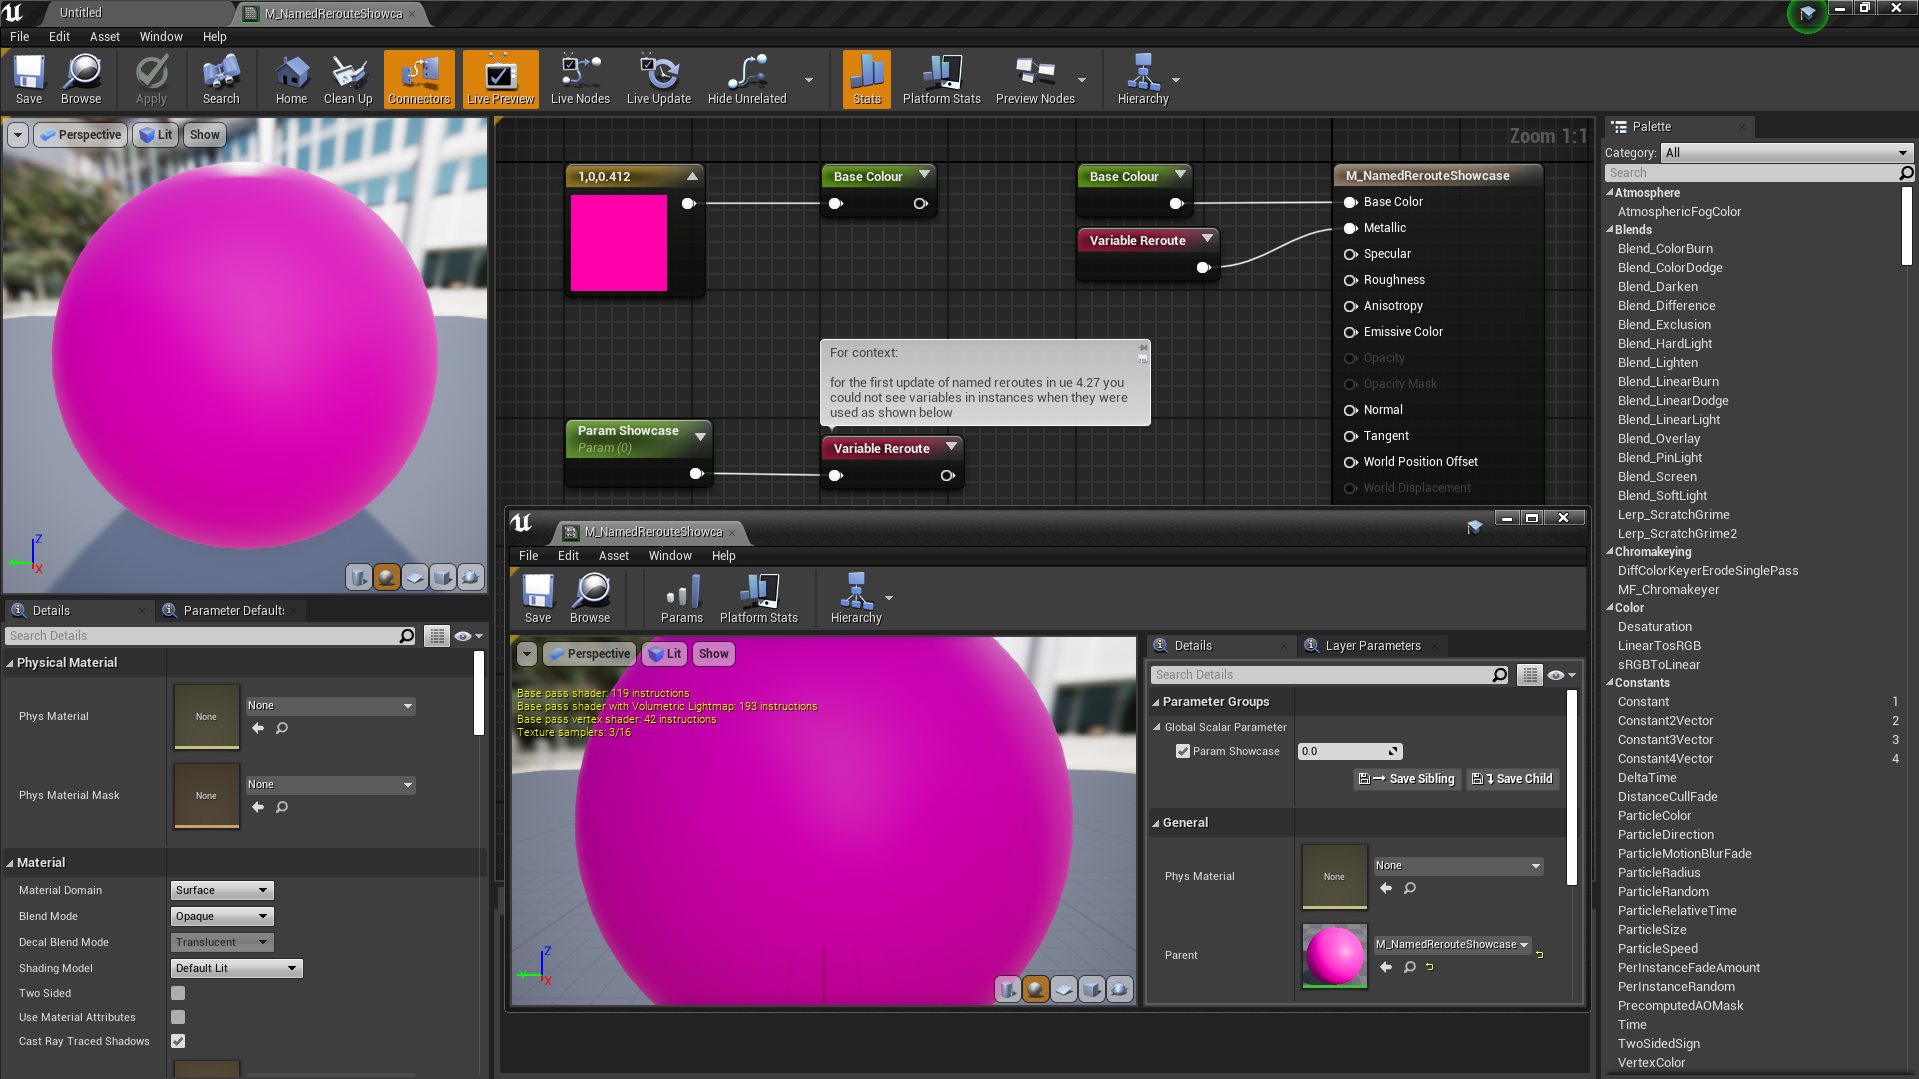The height and width of the screenshot is (1079, 1919).
Task: Click the Home toolbar icon
Action: coord(291,79)
